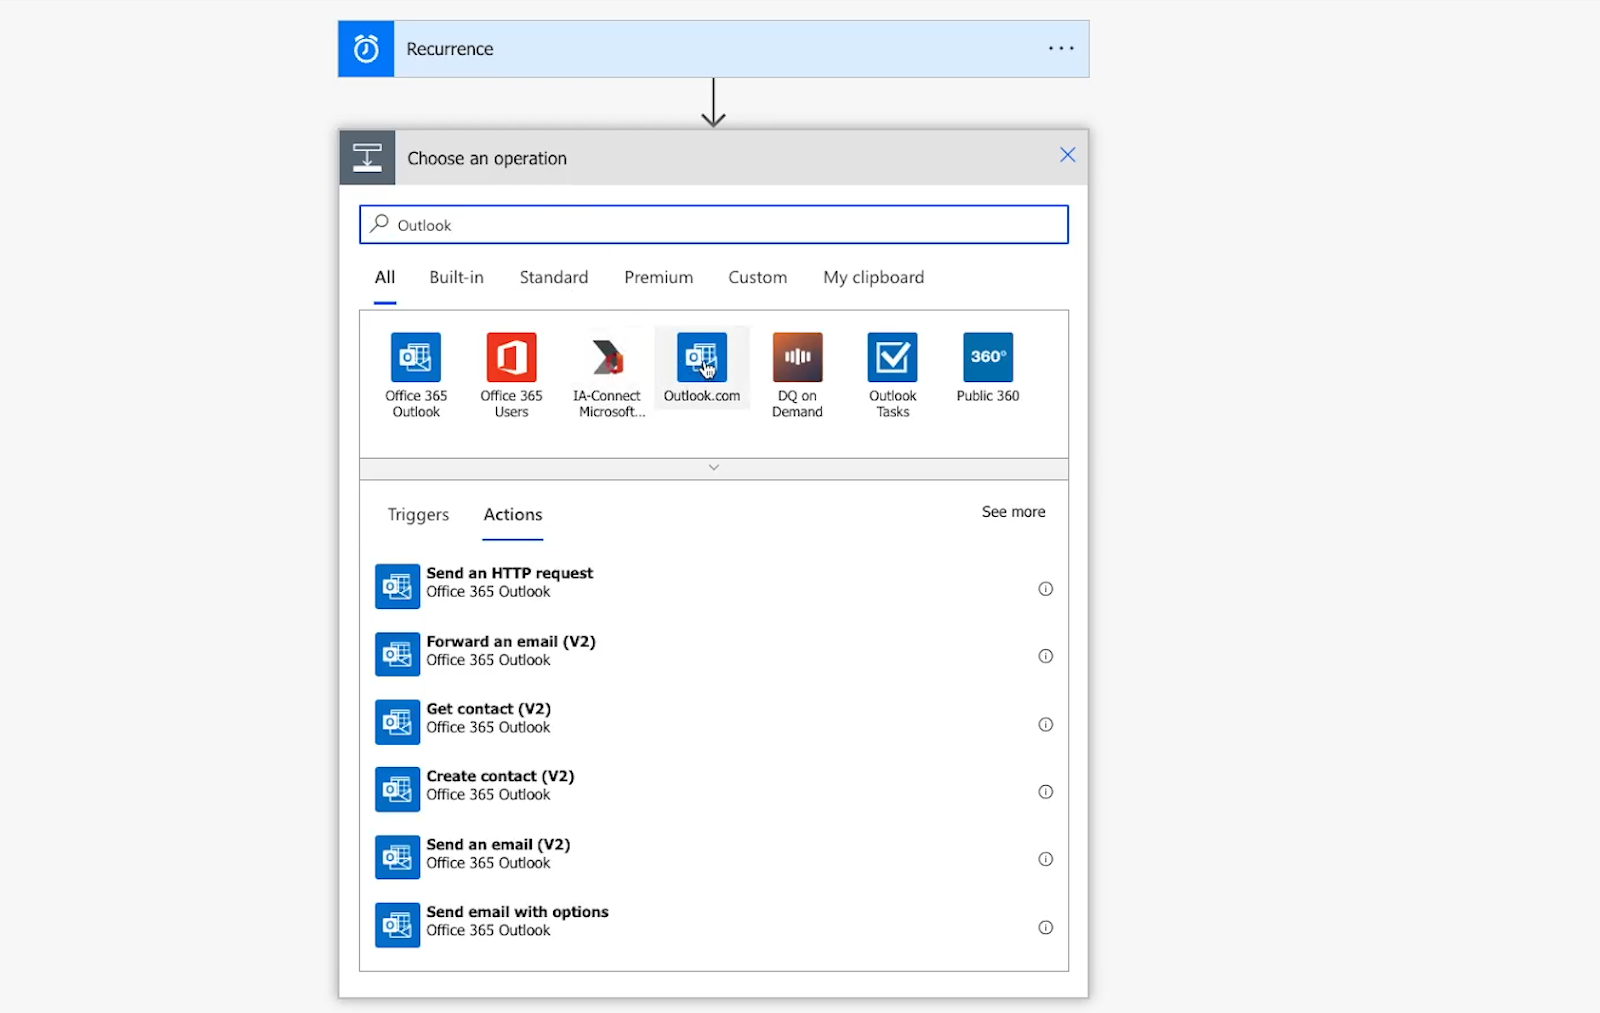Select the IA-Connect Microsoft connector
This screenshot has width=1600, height=1013.
point(607,375)
